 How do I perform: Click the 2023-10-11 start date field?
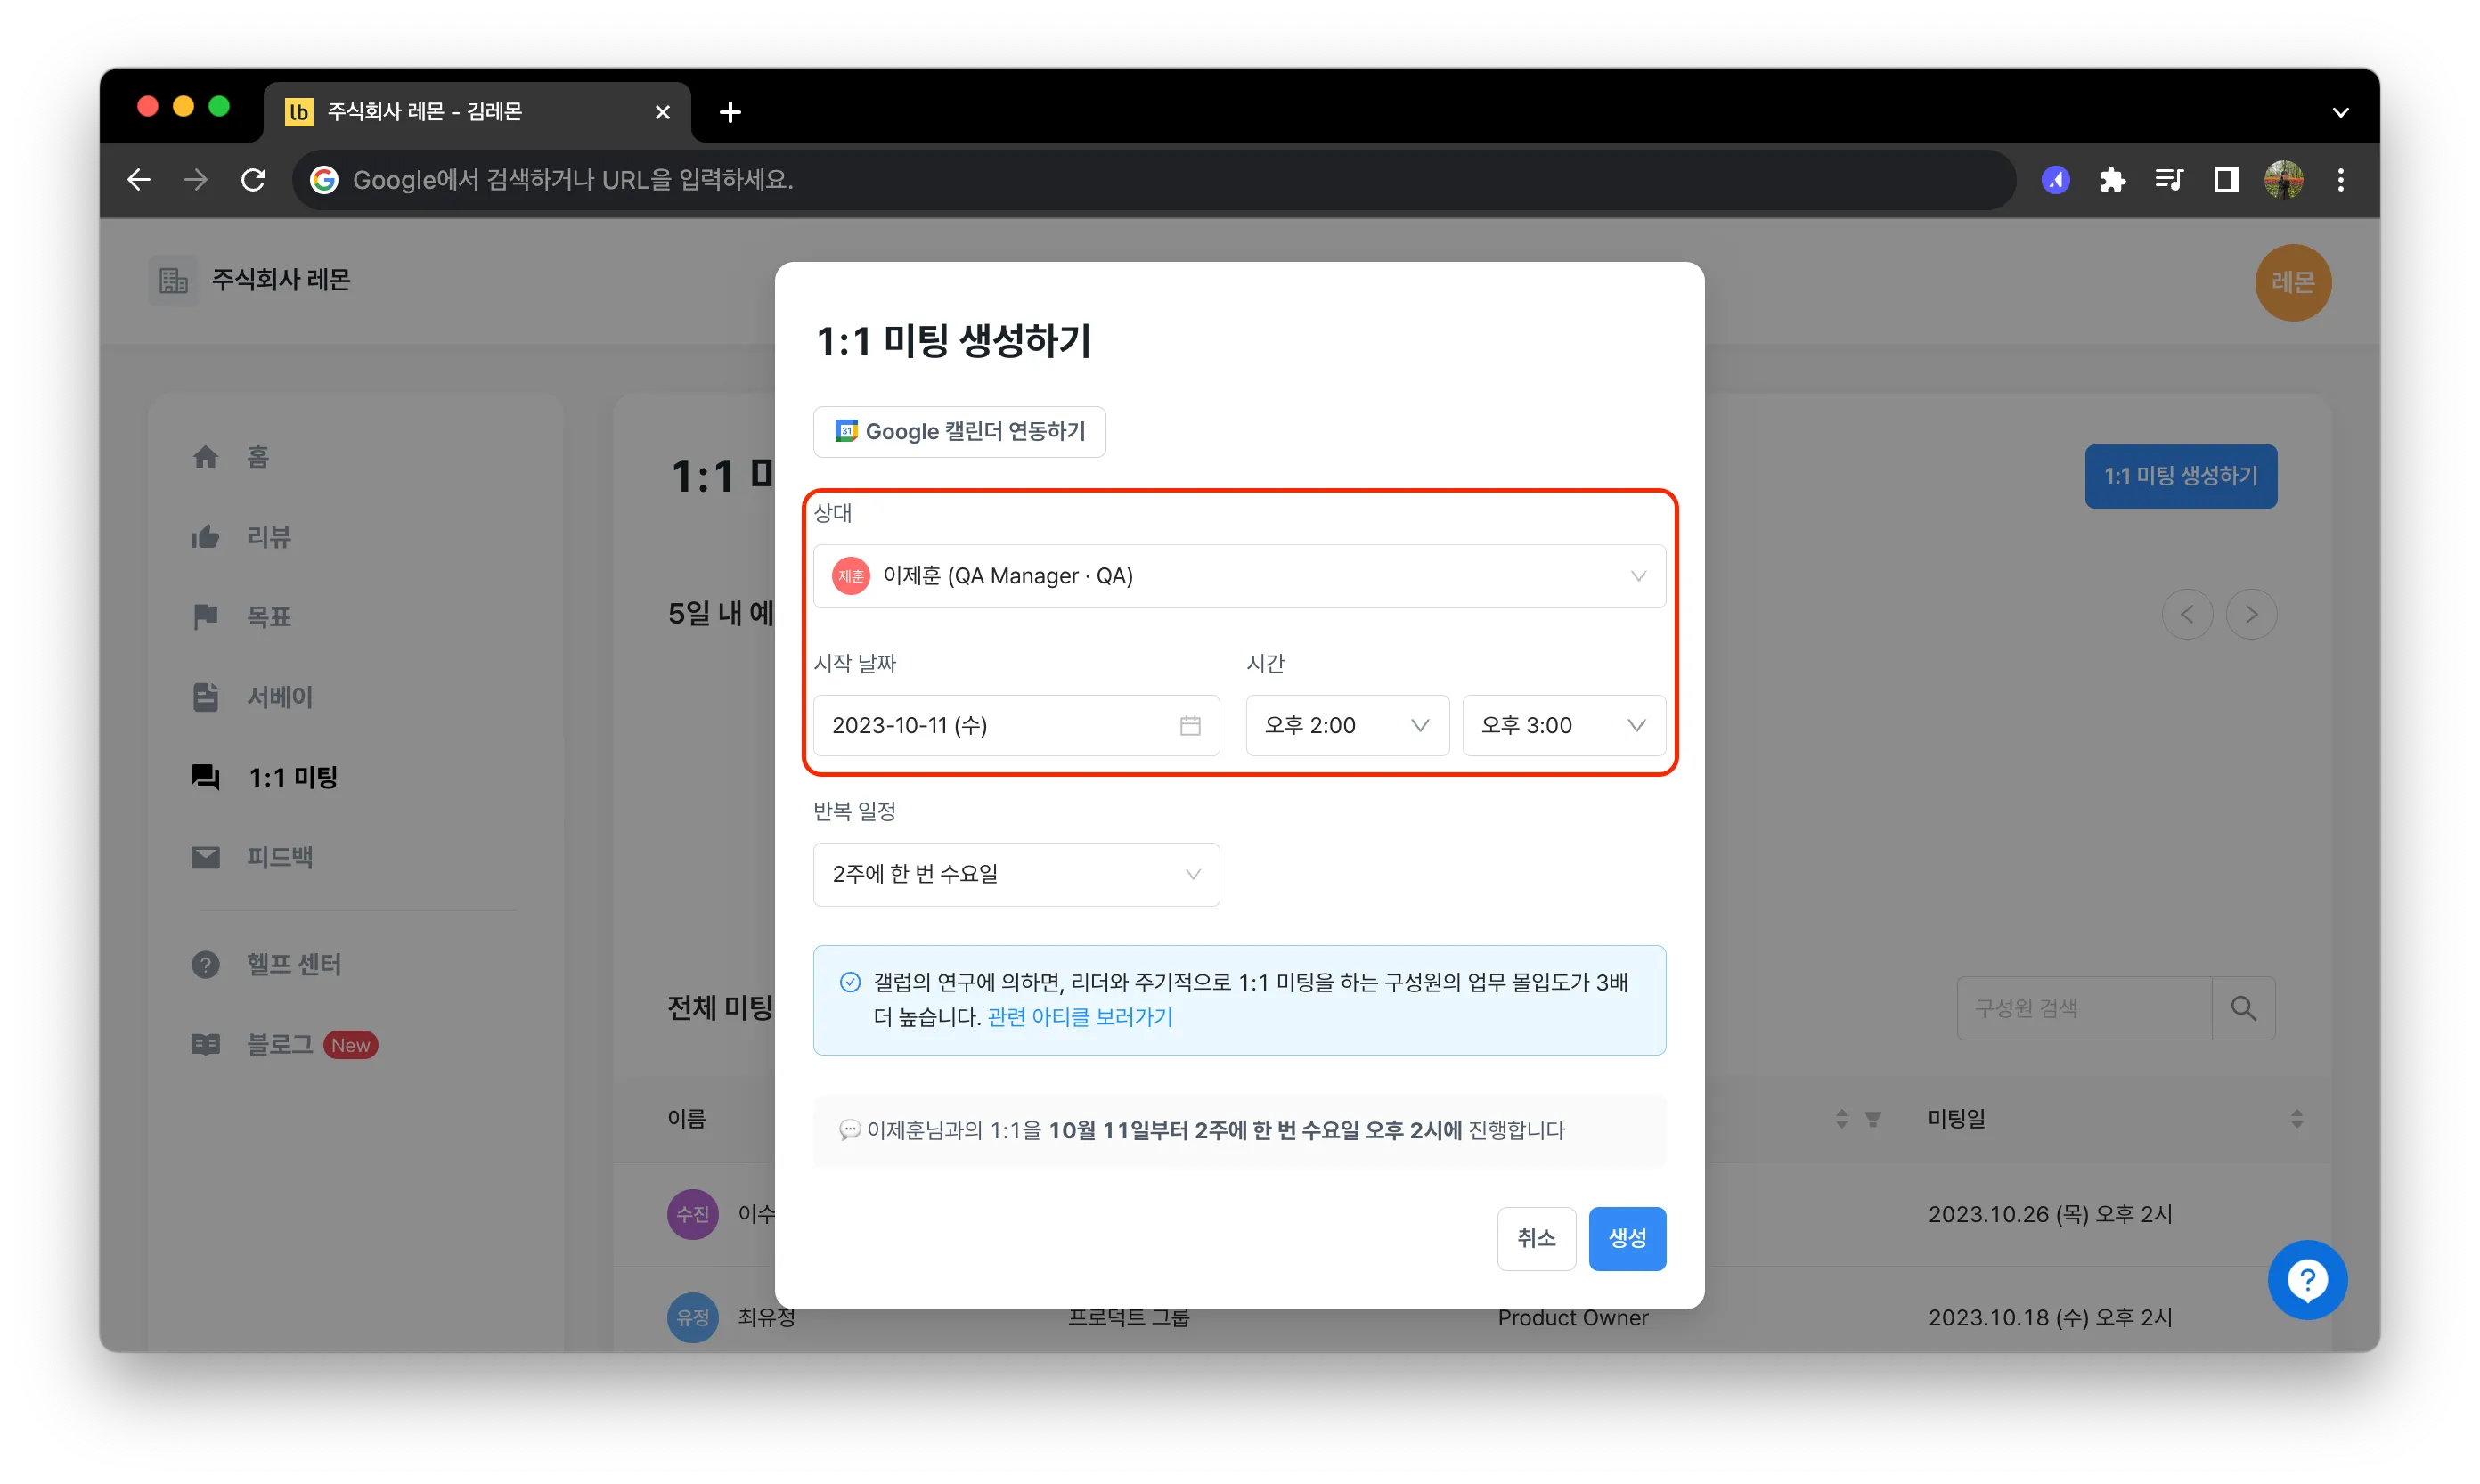pyautogui.click(x=1016, y=725)
